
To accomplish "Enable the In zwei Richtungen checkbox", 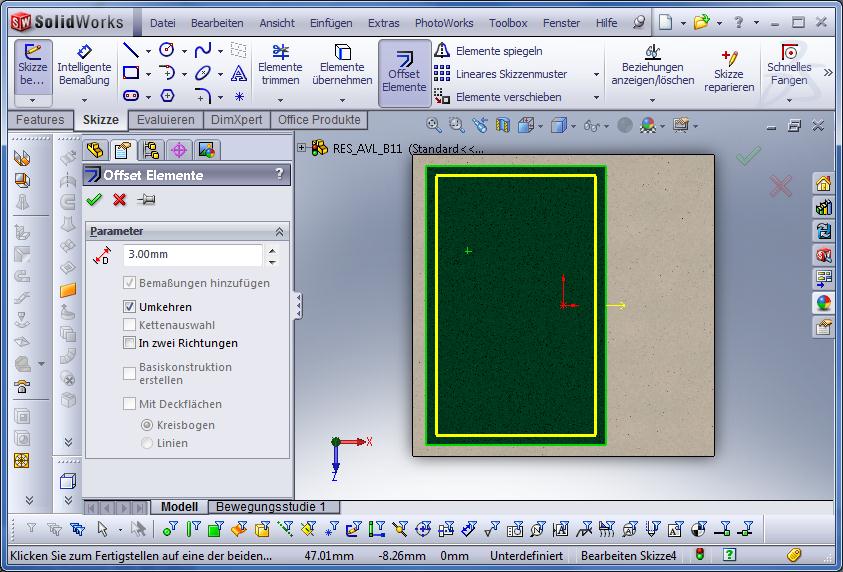I will [129, 343].
